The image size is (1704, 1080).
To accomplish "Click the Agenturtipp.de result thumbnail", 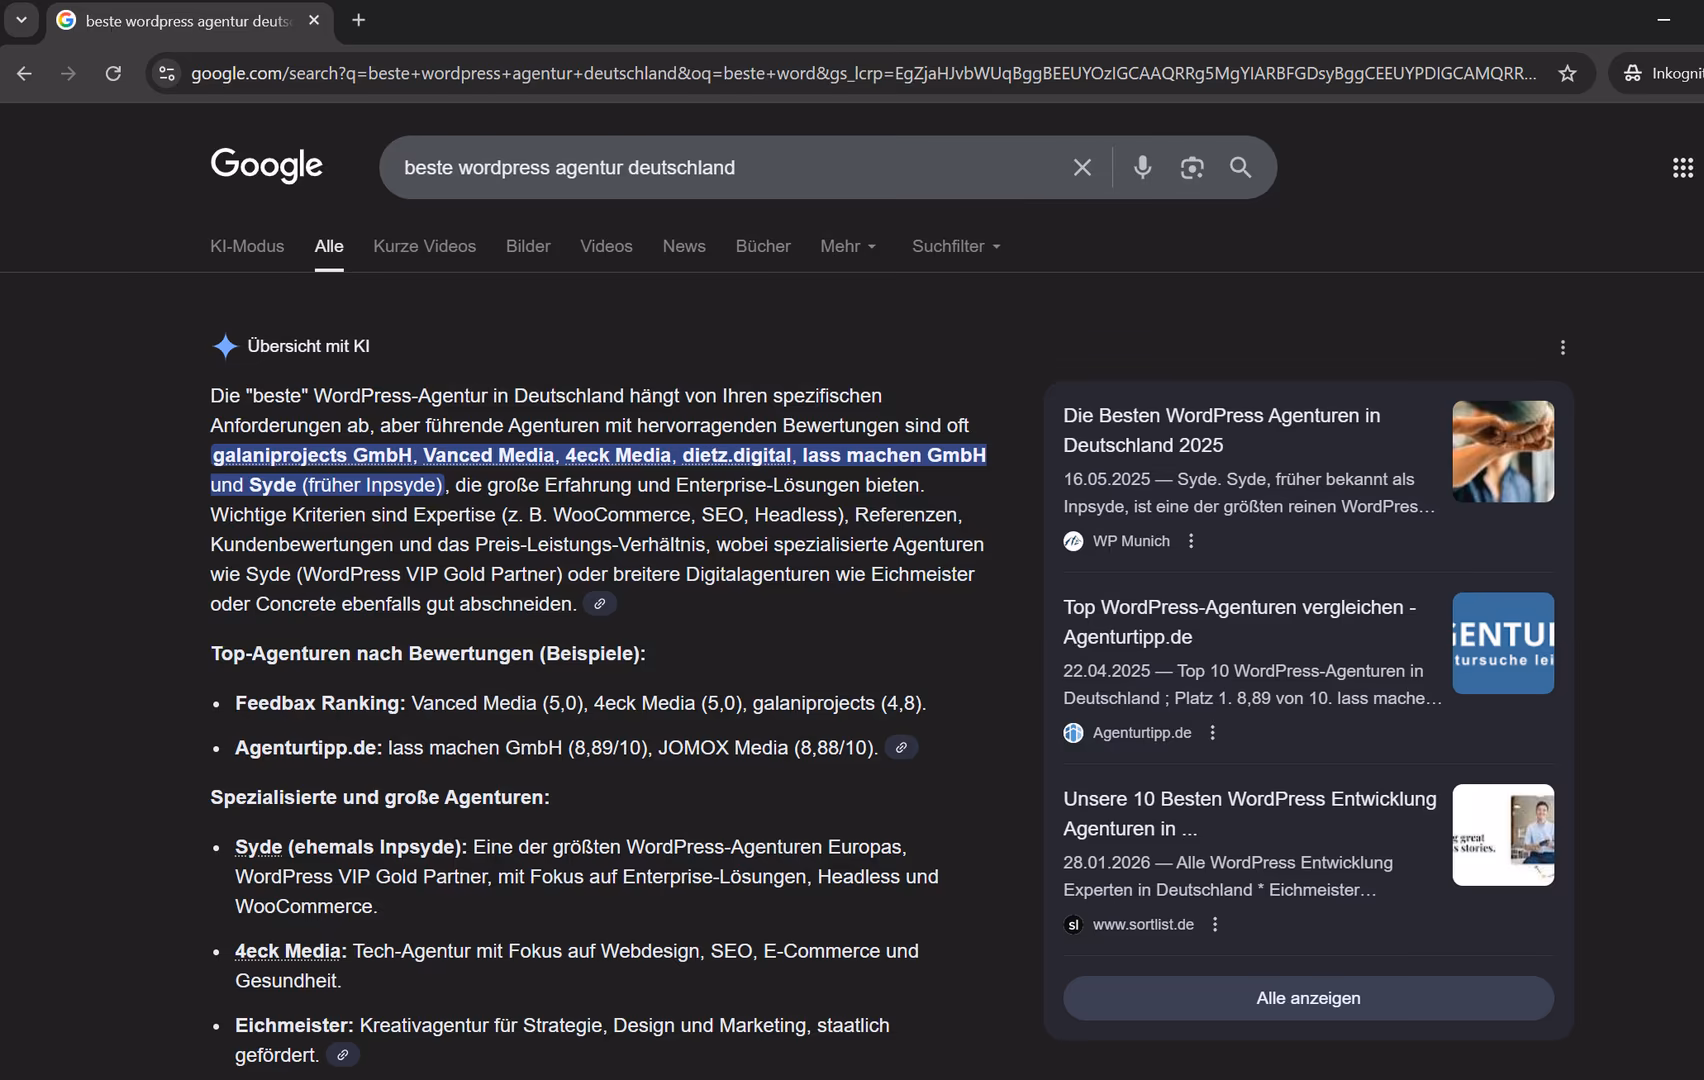I will pos(1502,643).
